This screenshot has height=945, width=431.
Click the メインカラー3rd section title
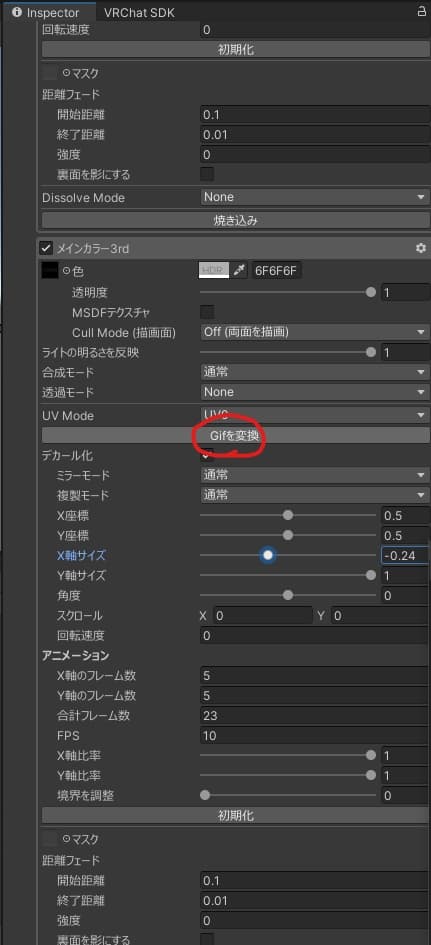tap(93, 248)
